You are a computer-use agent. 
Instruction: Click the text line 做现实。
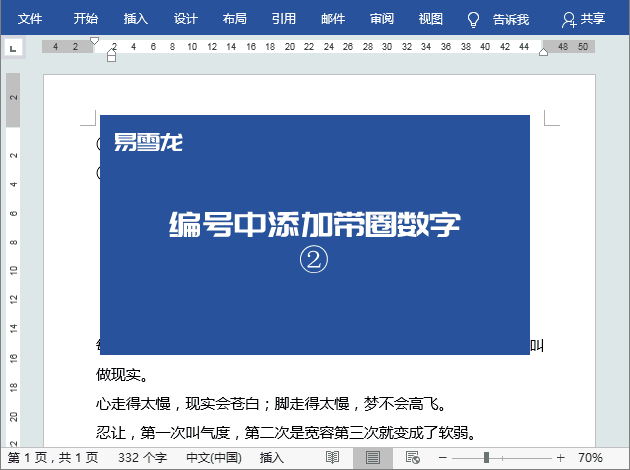122,375
